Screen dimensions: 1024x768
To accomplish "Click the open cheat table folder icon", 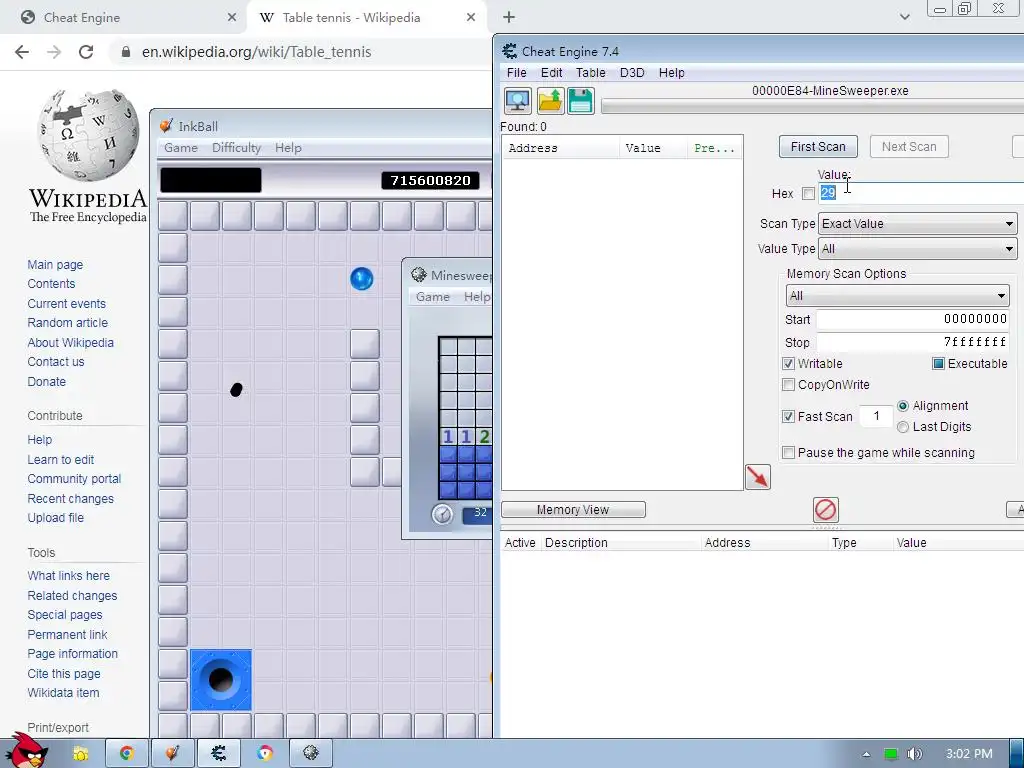I will (550, 101).
